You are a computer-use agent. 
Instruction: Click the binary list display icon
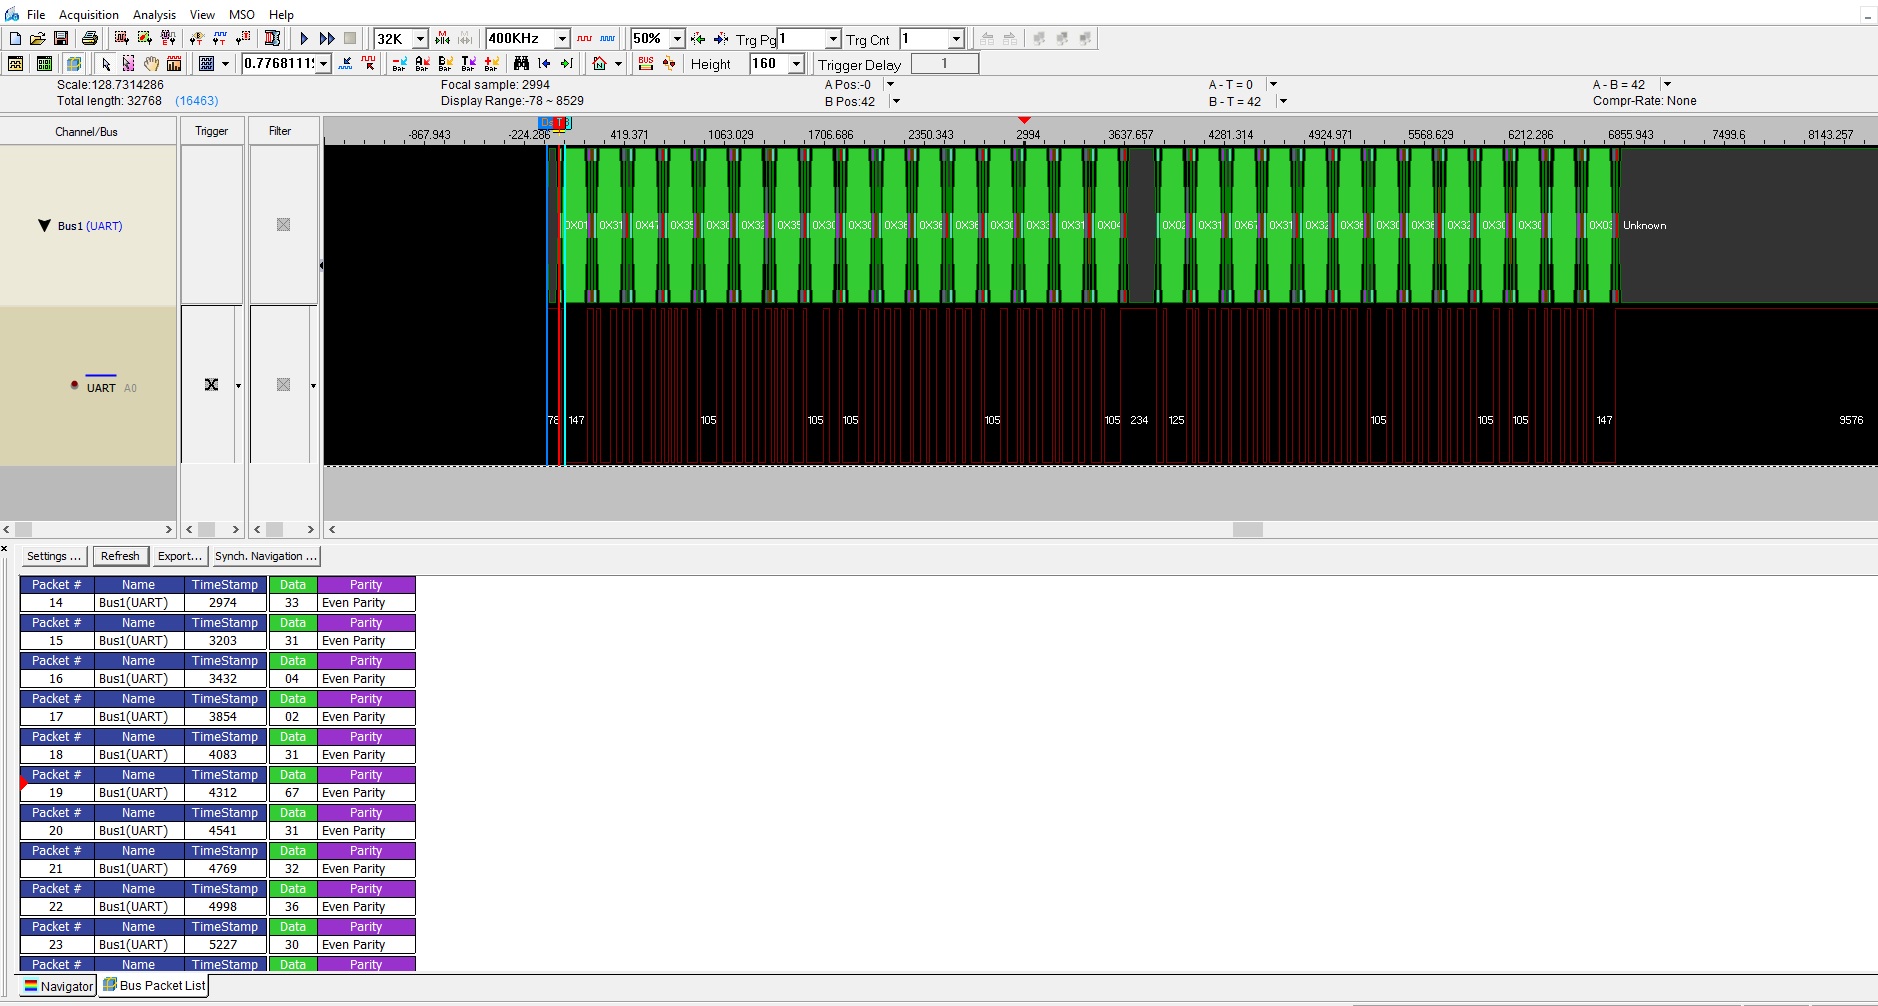point(44,64)
